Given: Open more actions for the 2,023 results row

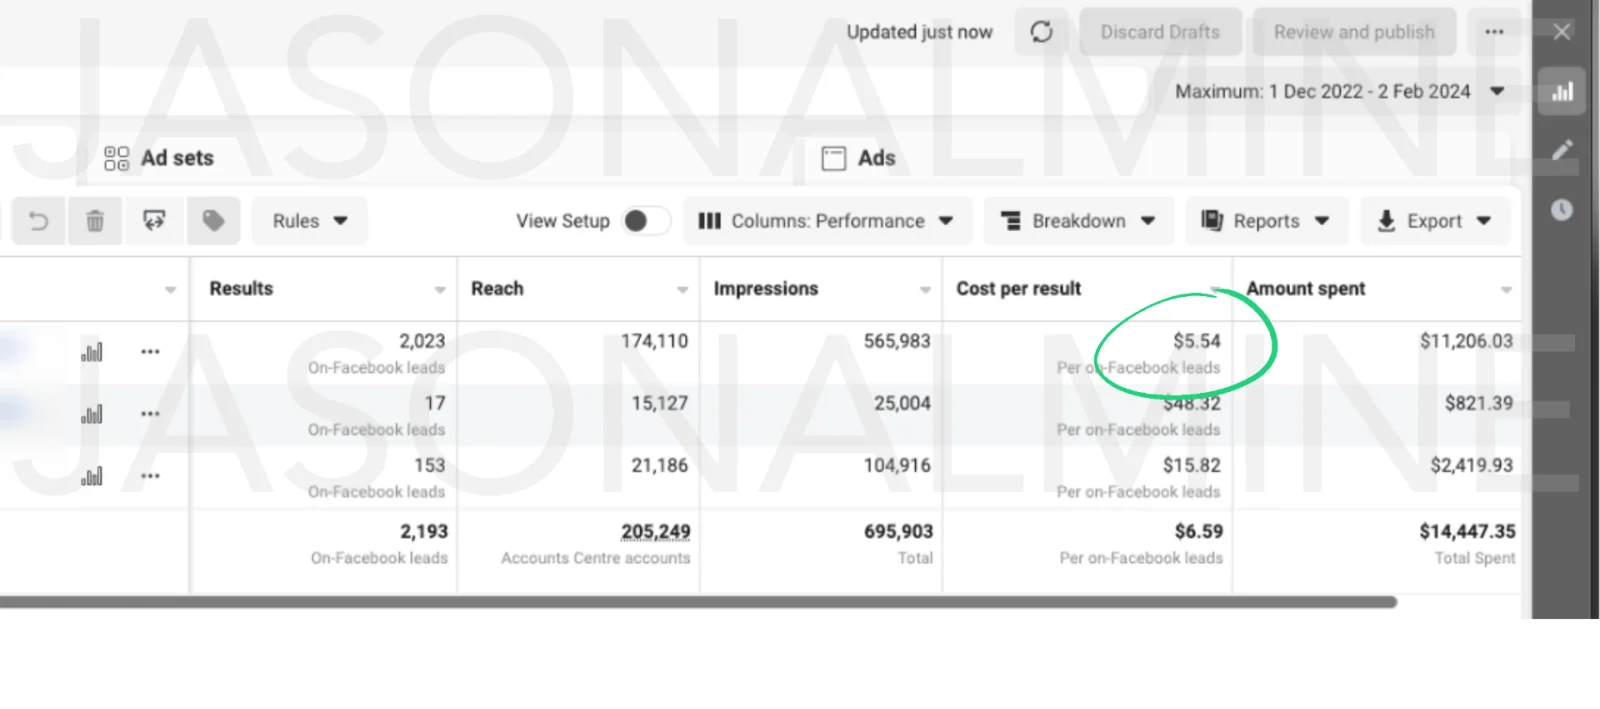Looking at the screenshot, I should click(150, 352).
